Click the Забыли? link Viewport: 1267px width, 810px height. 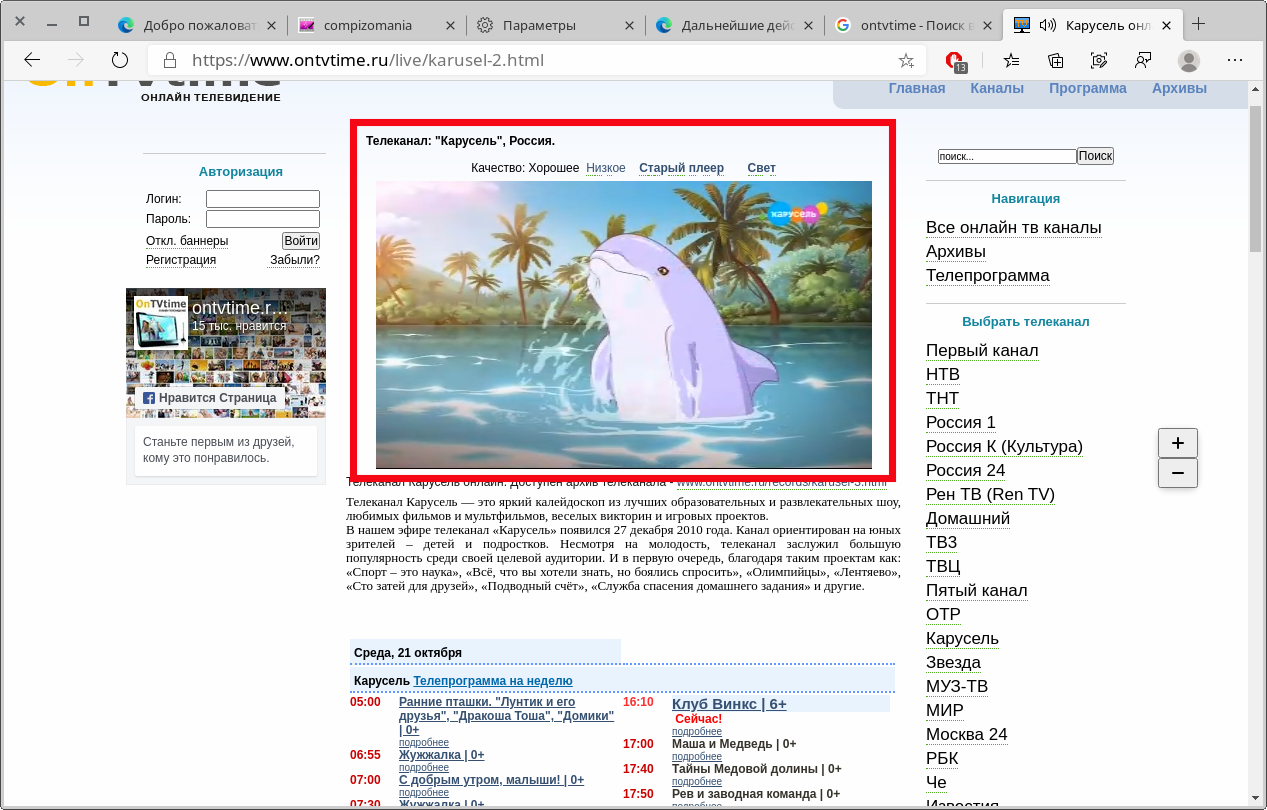[295, 260]
